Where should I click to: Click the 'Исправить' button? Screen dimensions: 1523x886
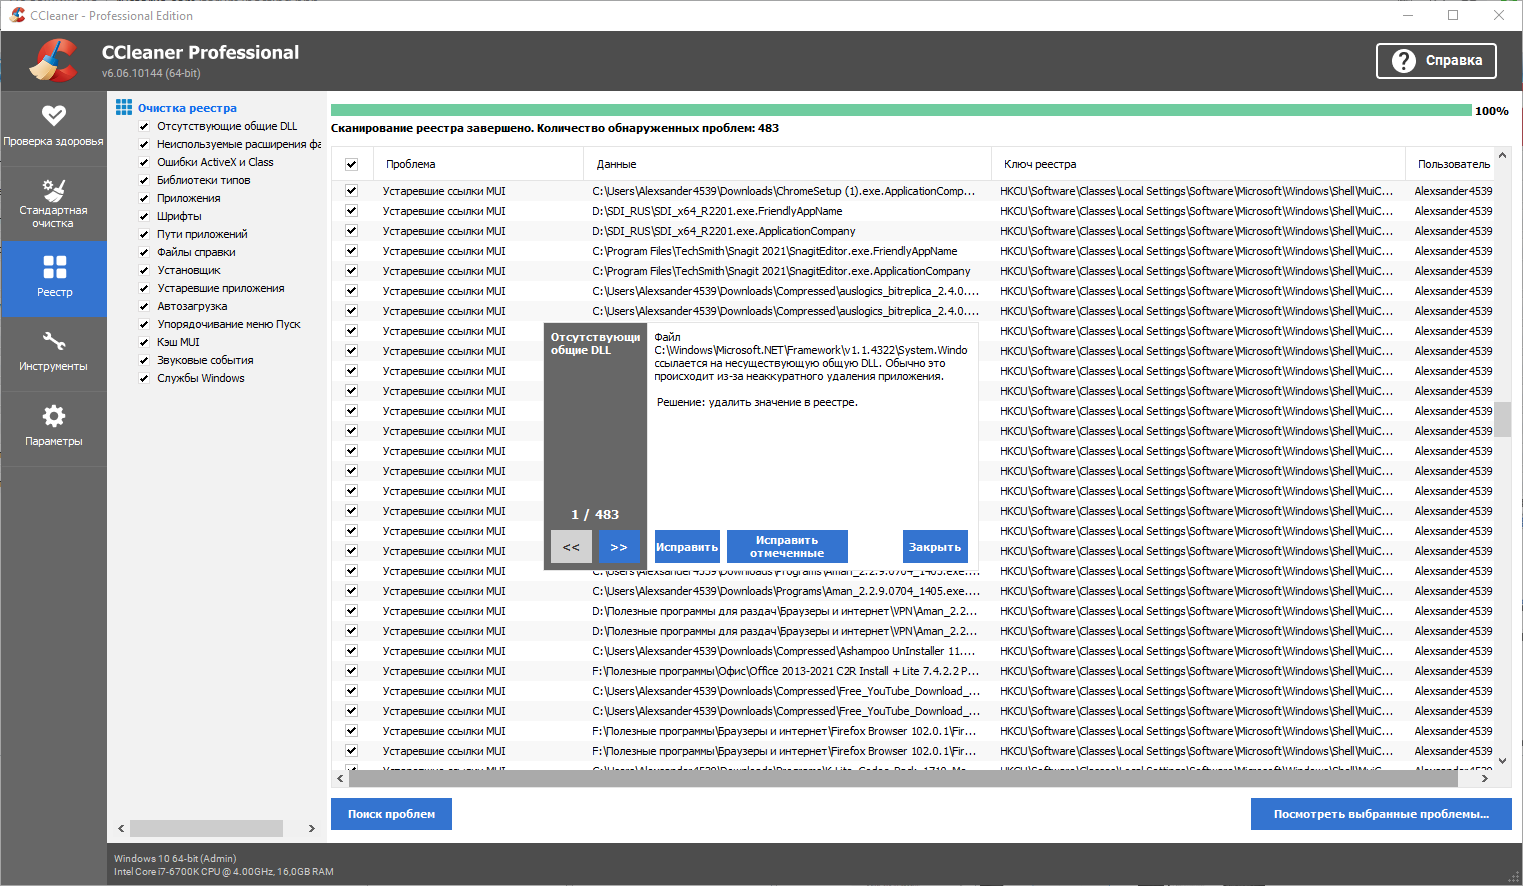[x=687, y=547]
